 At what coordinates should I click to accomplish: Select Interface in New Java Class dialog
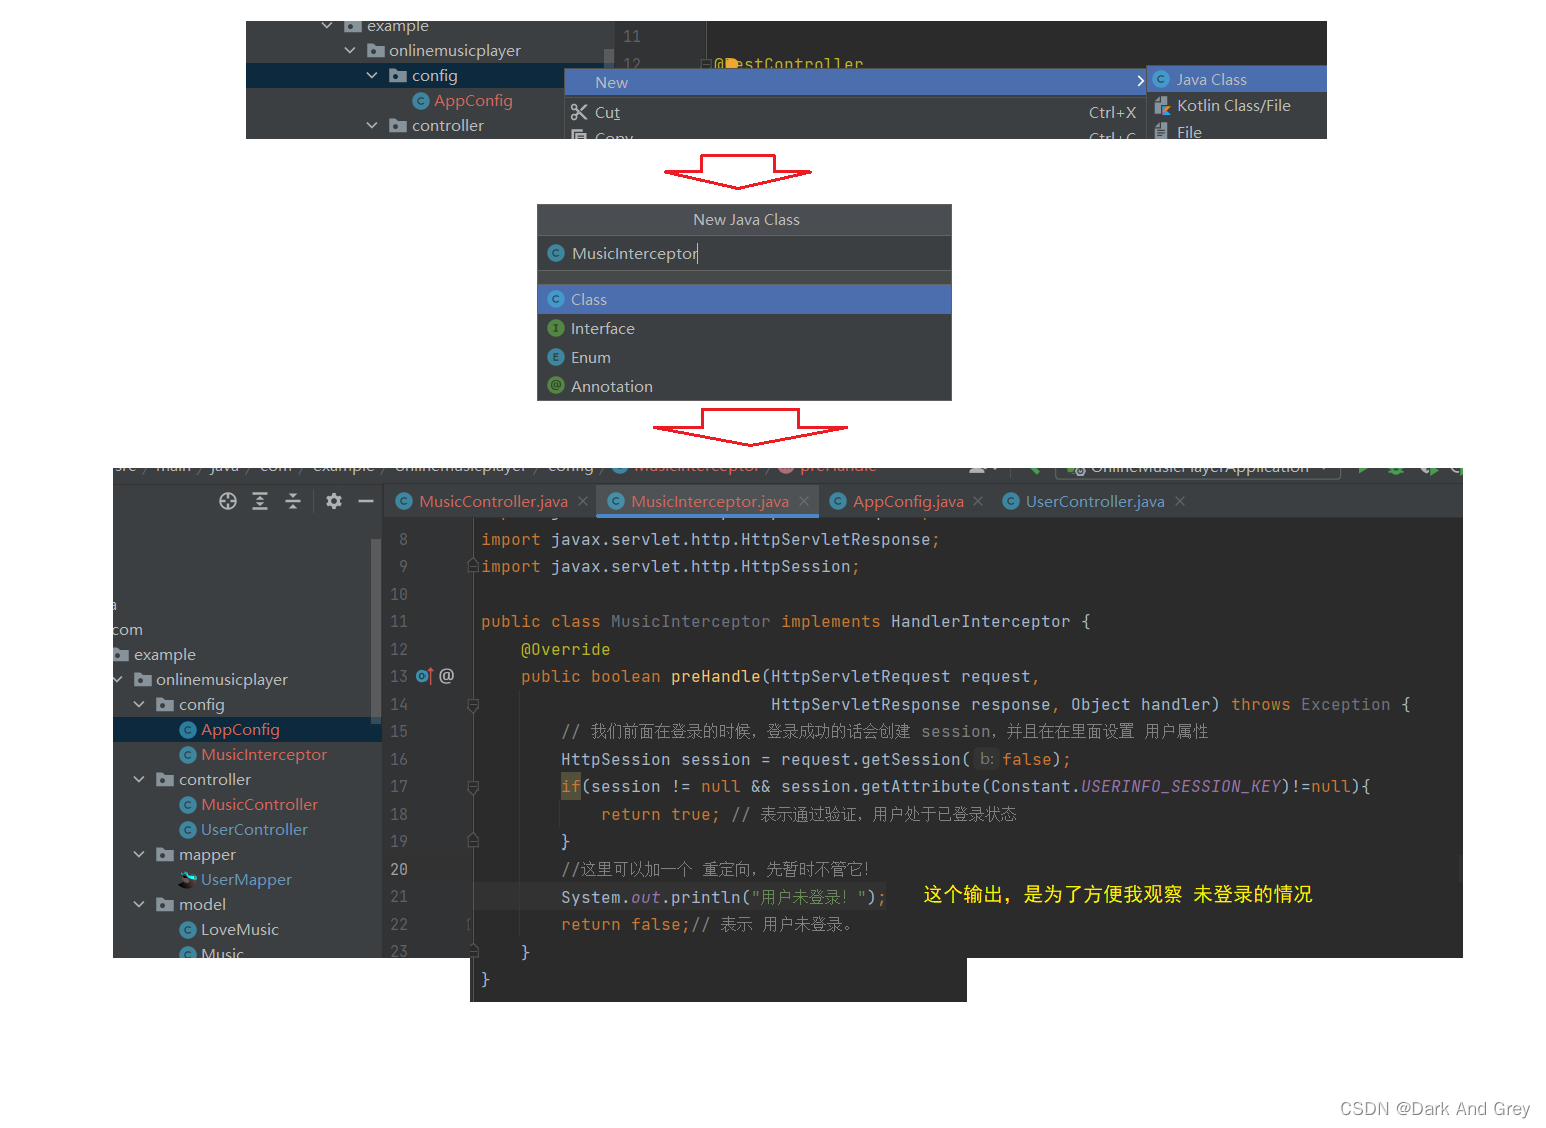pyautogui.click(x=744, y=328)
